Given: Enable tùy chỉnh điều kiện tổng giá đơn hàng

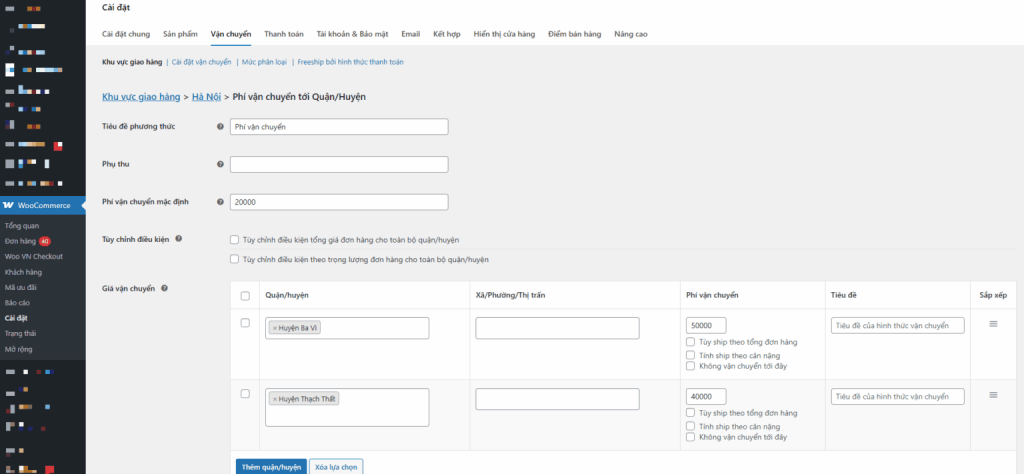Looking at the screenshot, I should [234, 240].
